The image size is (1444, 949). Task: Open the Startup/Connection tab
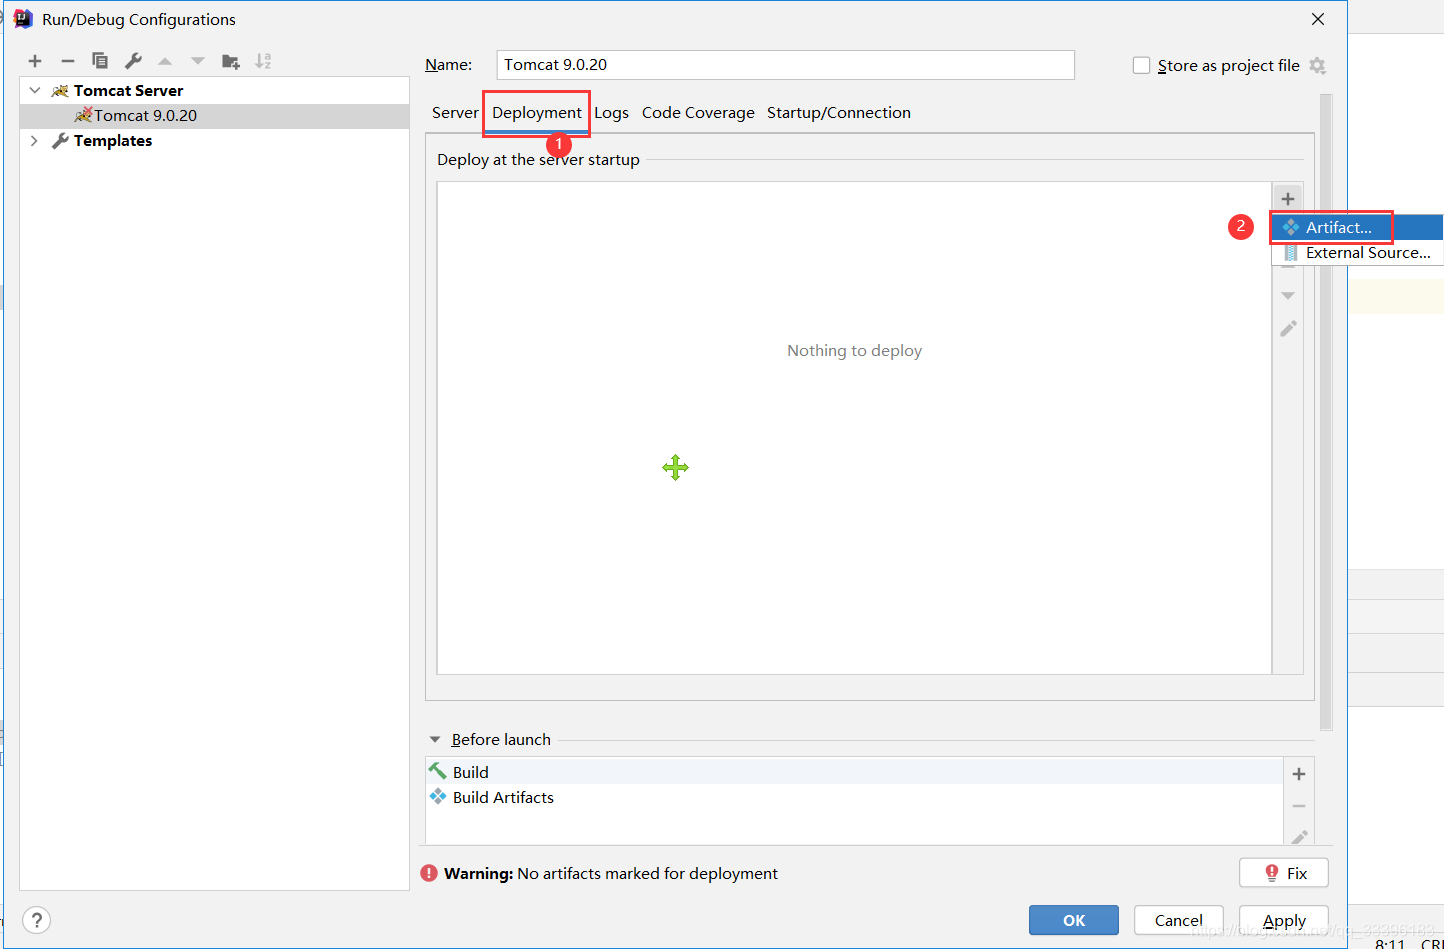[x=839, y=113]
